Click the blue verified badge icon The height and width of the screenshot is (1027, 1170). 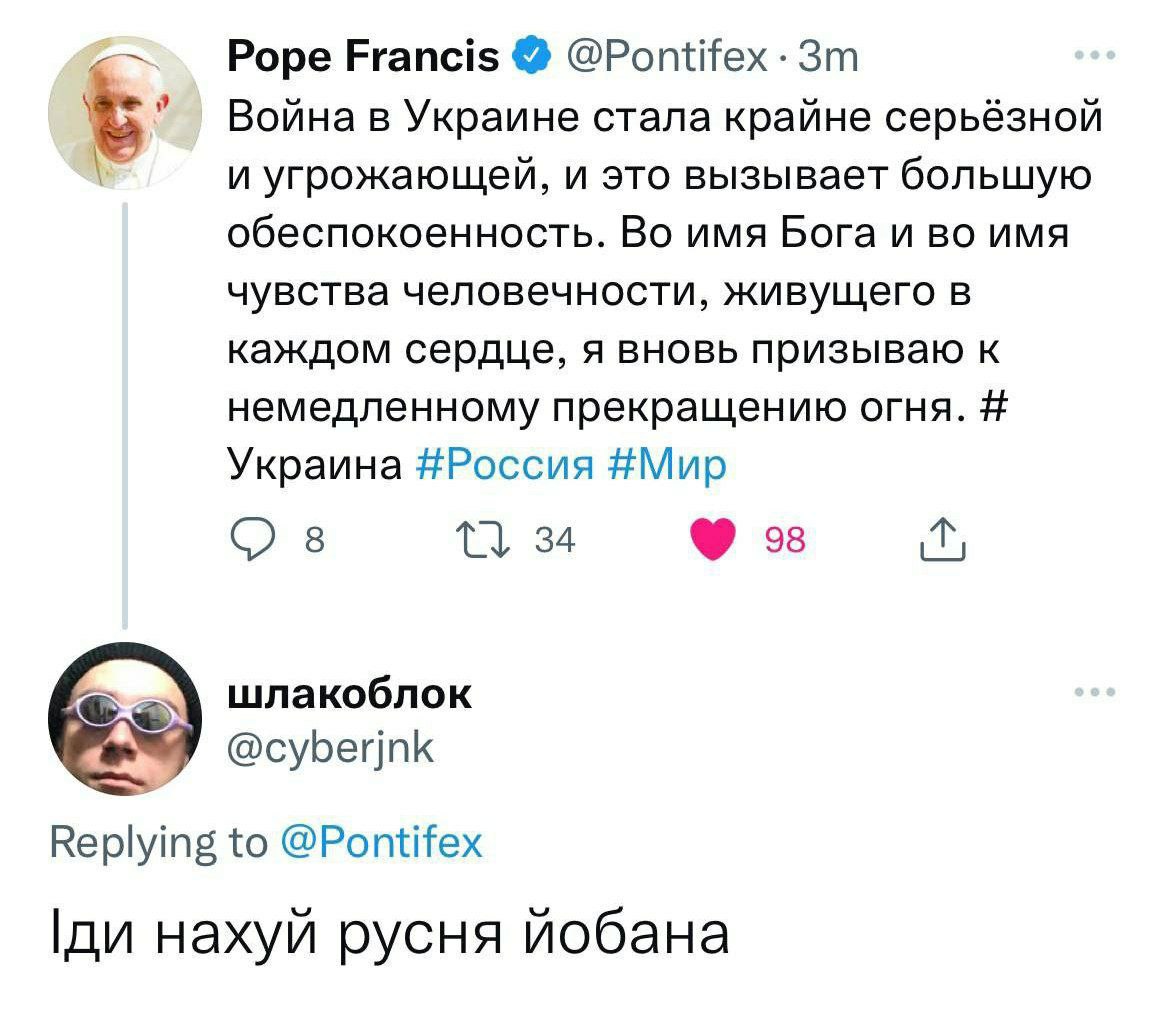532,56
